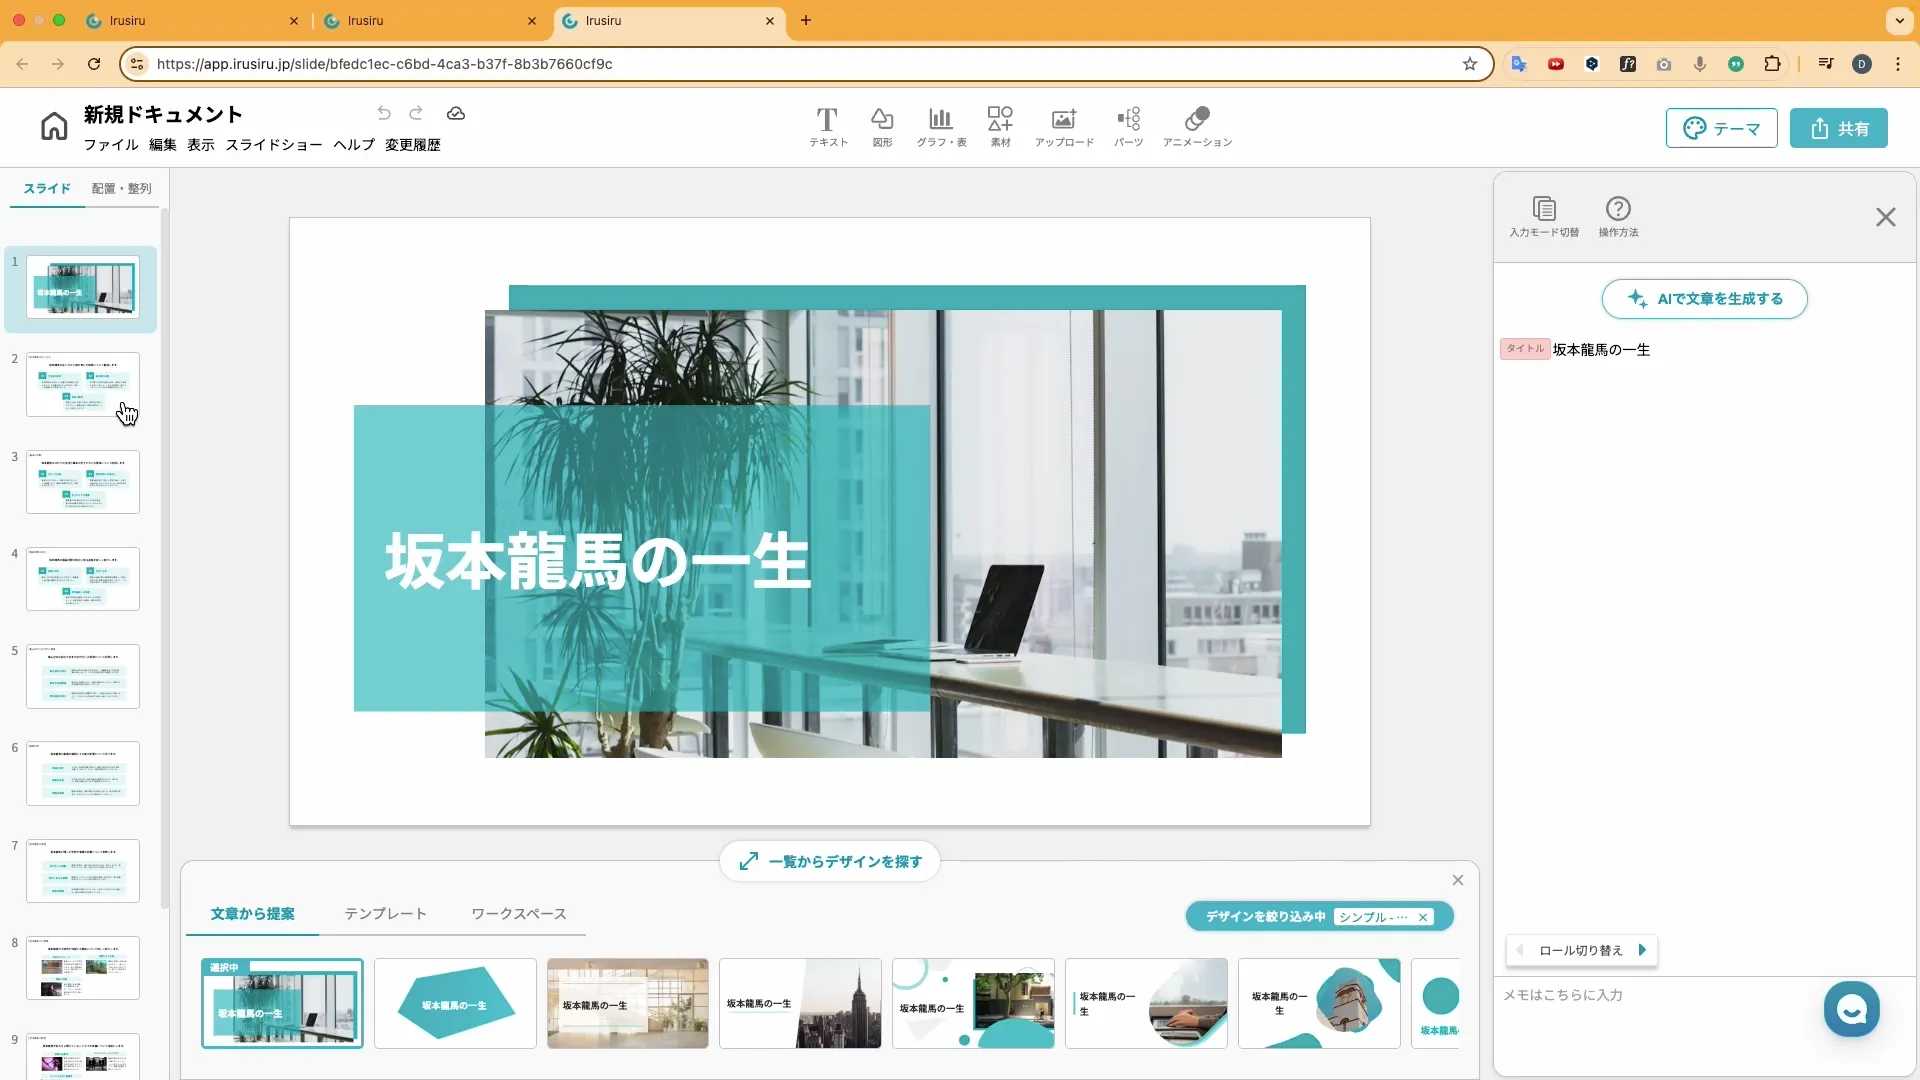Viewport: 1920px width, 1080px height.
Task: Open the Parts (パーツ) tool
Action: pos(1129,120)
